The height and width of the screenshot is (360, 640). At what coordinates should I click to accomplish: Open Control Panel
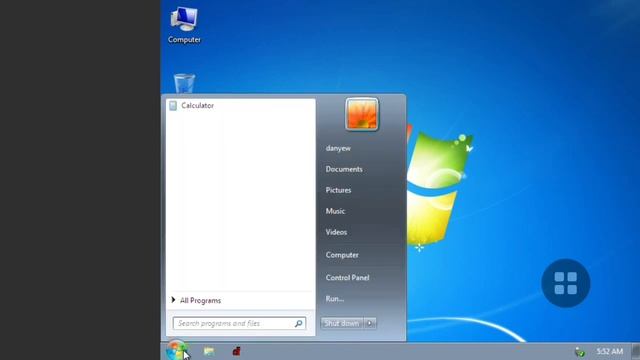point(347,278)
